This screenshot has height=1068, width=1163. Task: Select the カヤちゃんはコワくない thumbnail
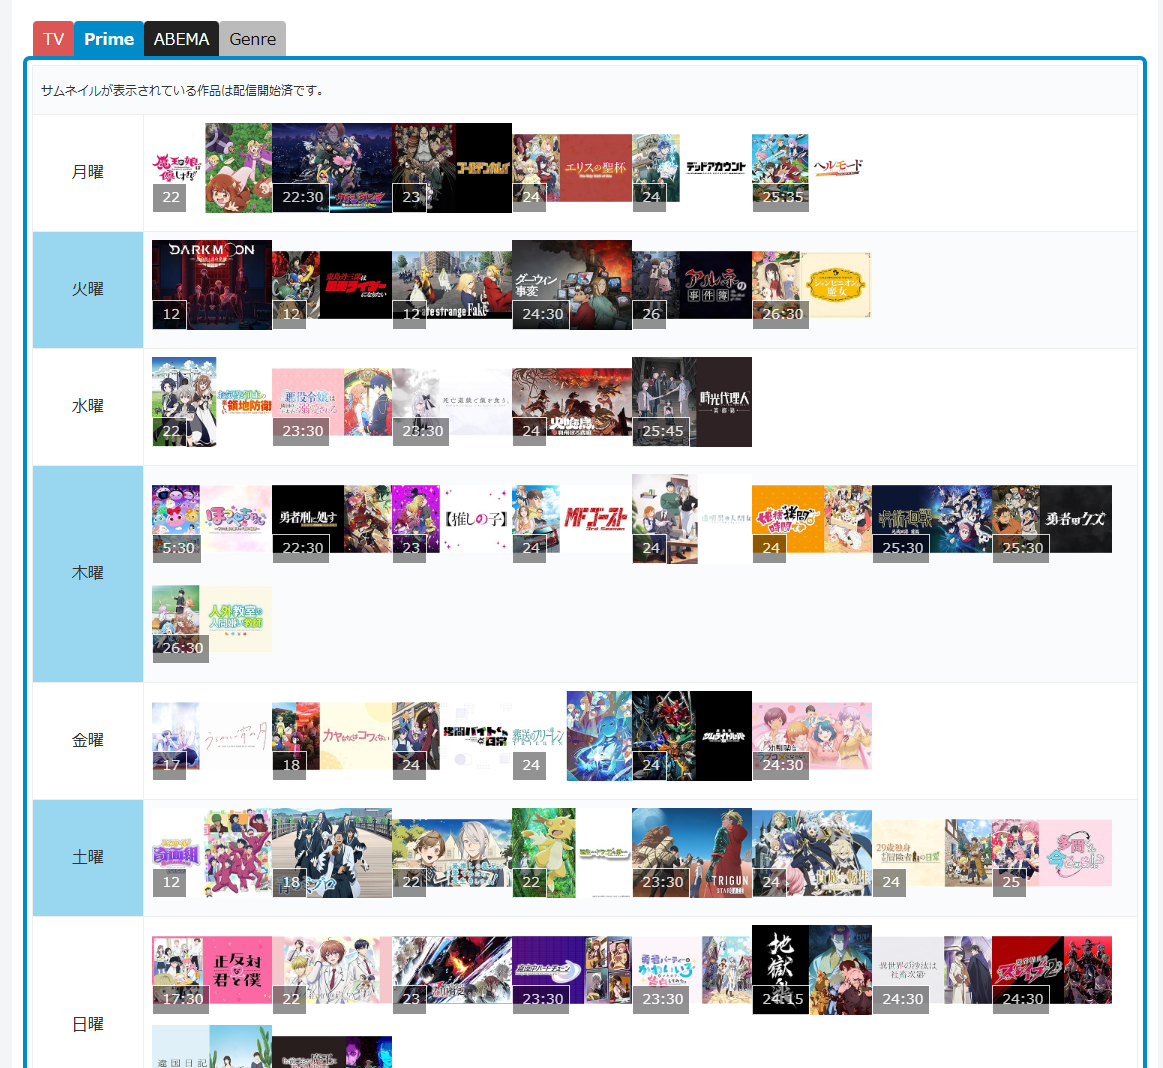click(x=332, y=736)
